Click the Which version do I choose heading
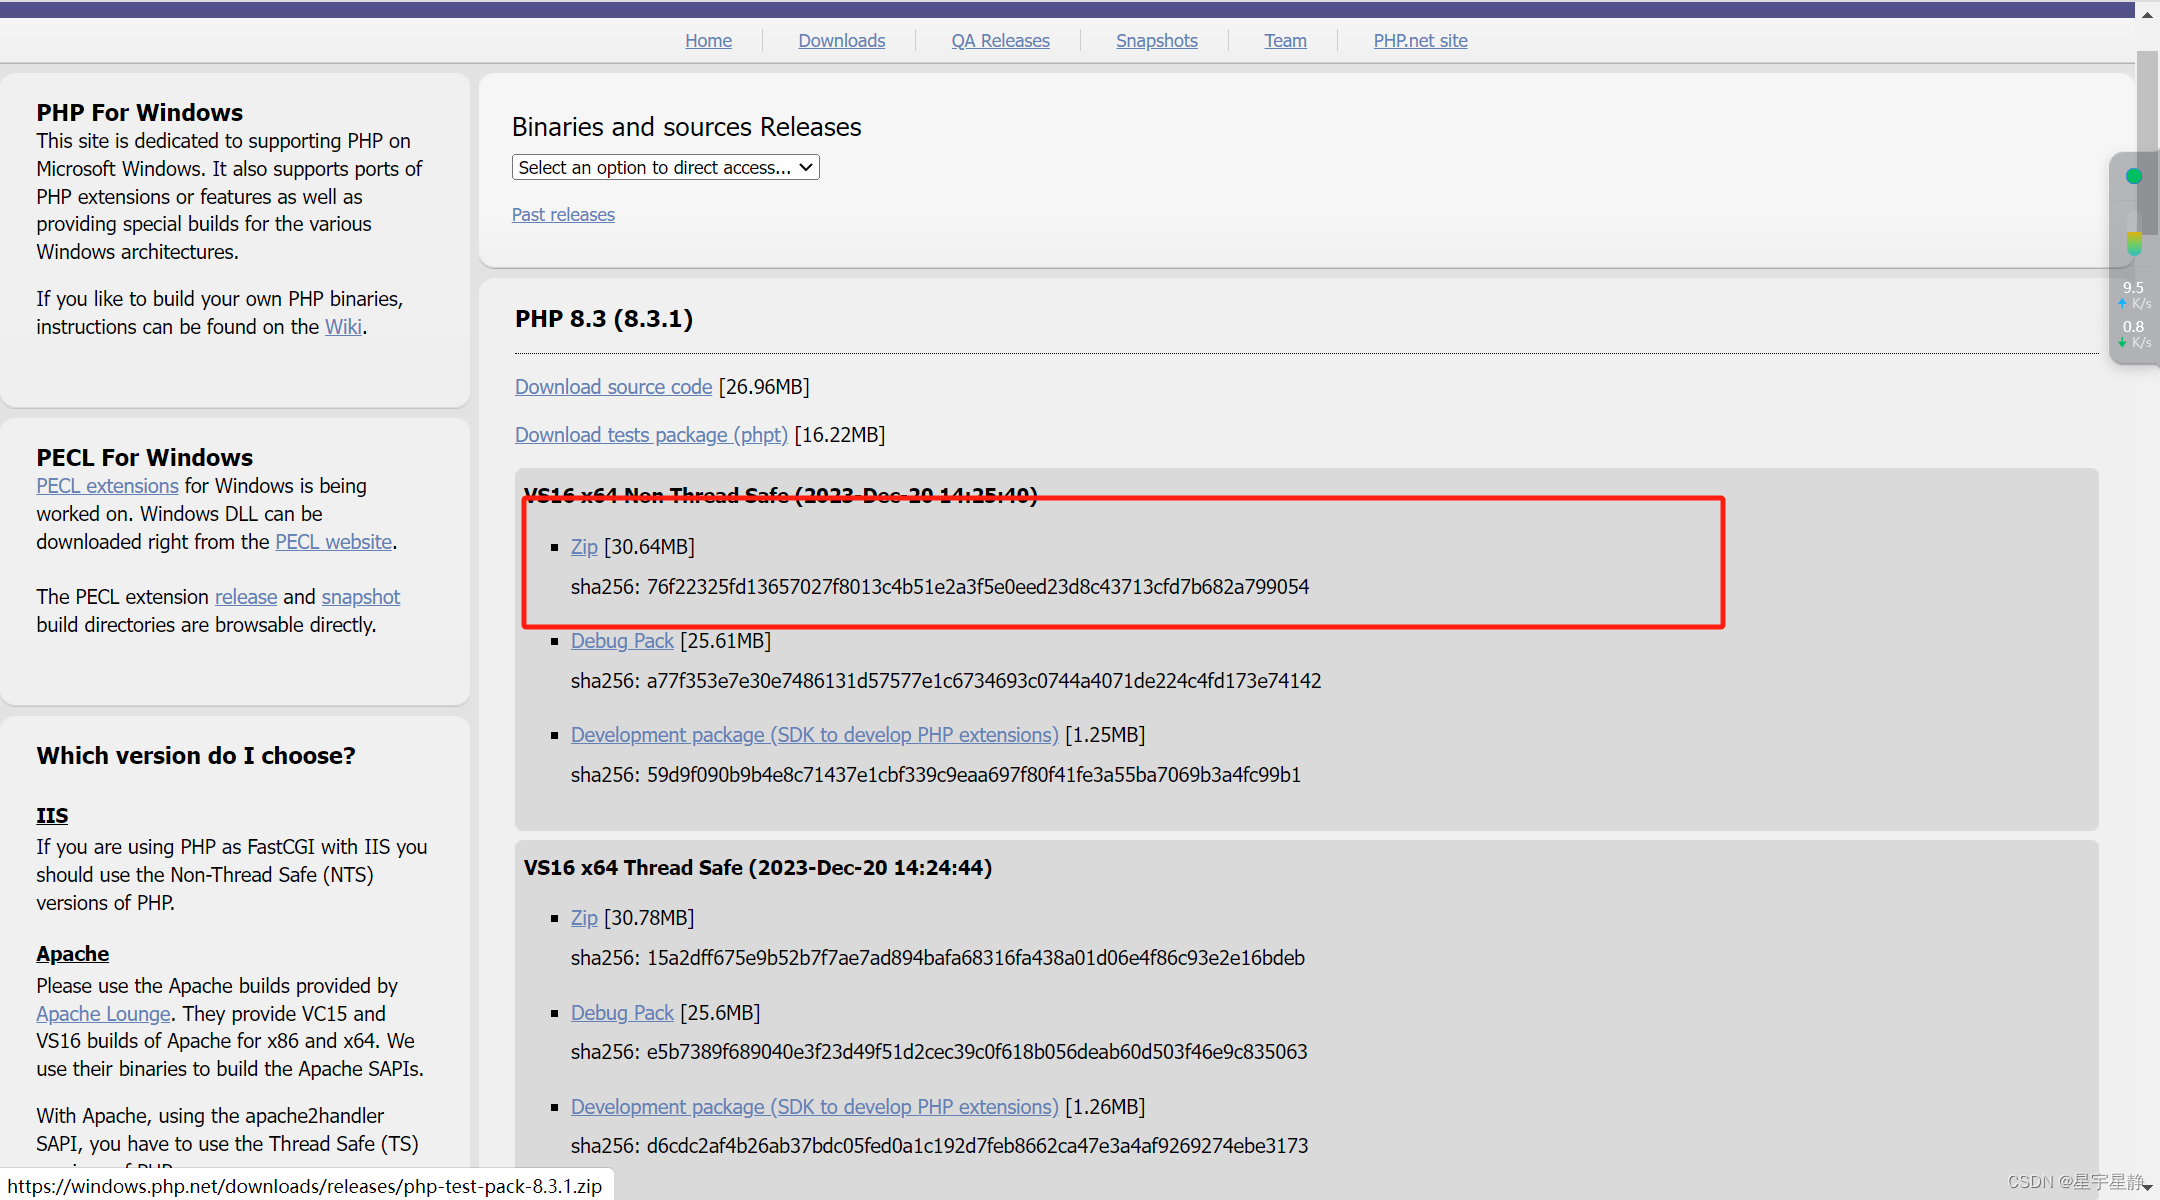The image size is (2160, 1200). 196,756
